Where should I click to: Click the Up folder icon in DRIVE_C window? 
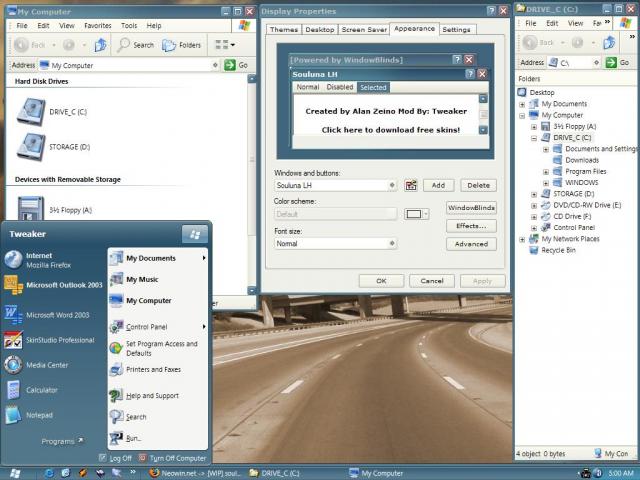pyautogui.click(x=609, y=42)
